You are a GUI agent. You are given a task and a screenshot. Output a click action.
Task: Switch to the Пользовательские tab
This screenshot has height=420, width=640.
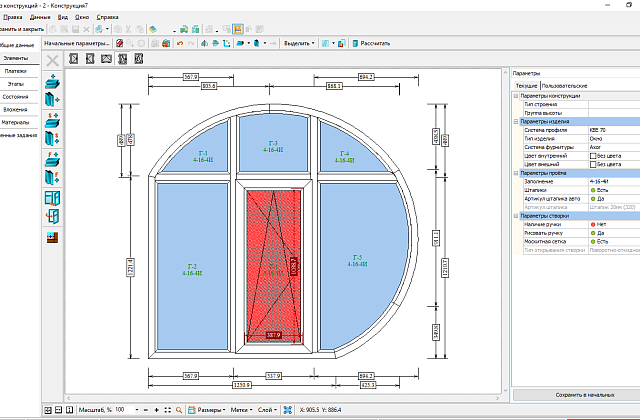pos(564,86)
